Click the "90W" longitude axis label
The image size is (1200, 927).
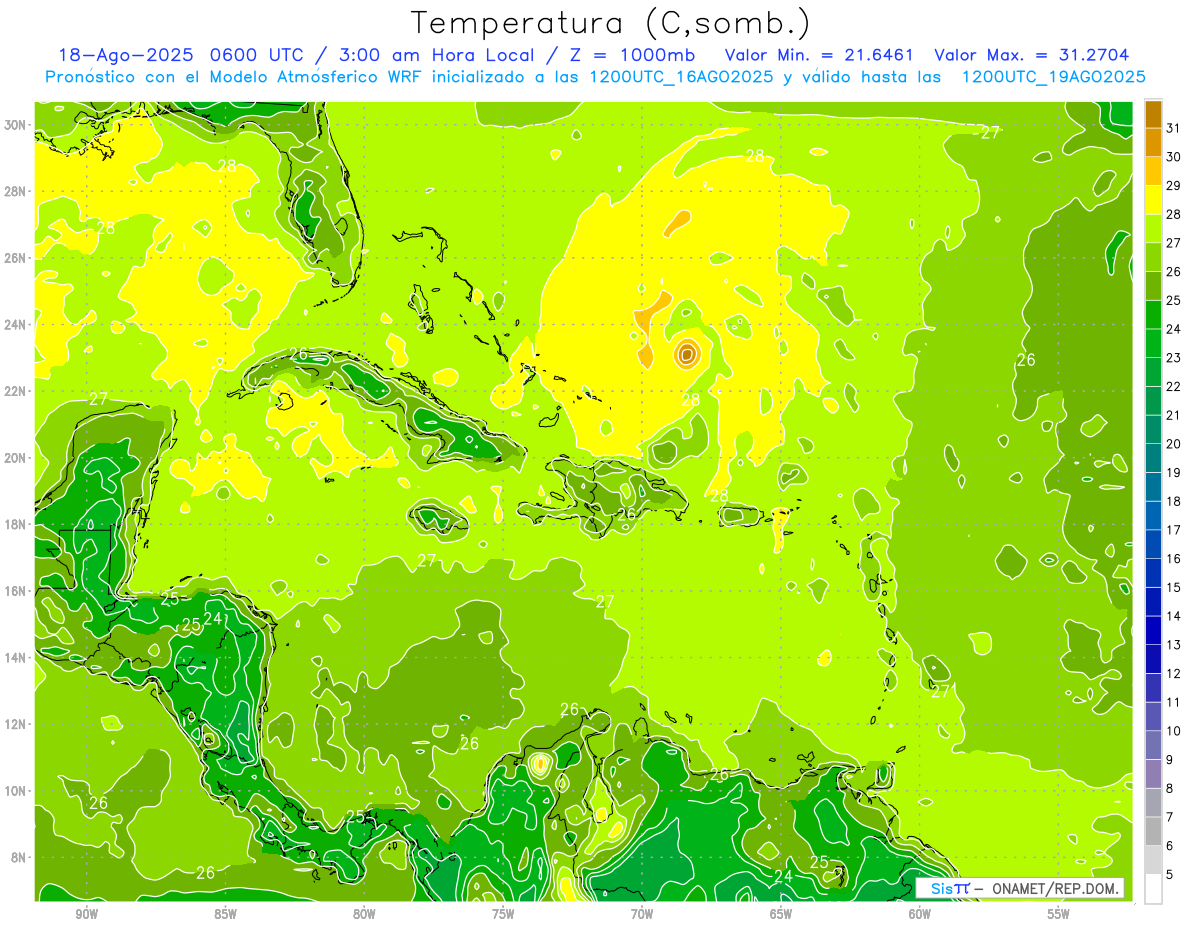point(86,914)
